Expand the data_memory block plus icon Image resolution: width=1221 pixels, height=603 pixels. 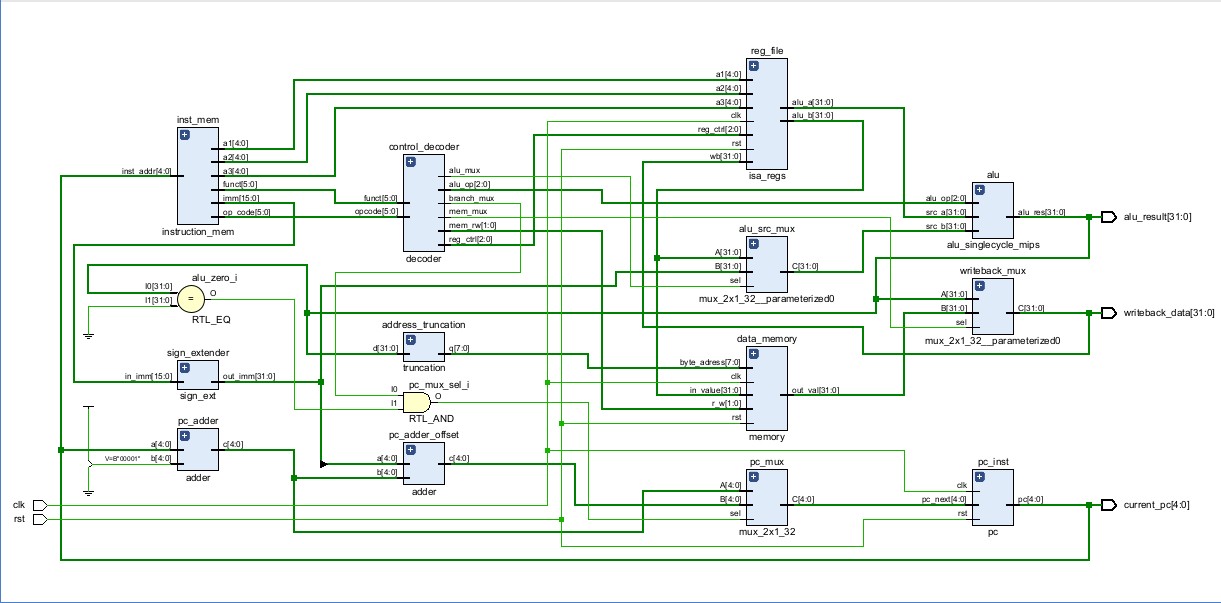tap(754, 353)
